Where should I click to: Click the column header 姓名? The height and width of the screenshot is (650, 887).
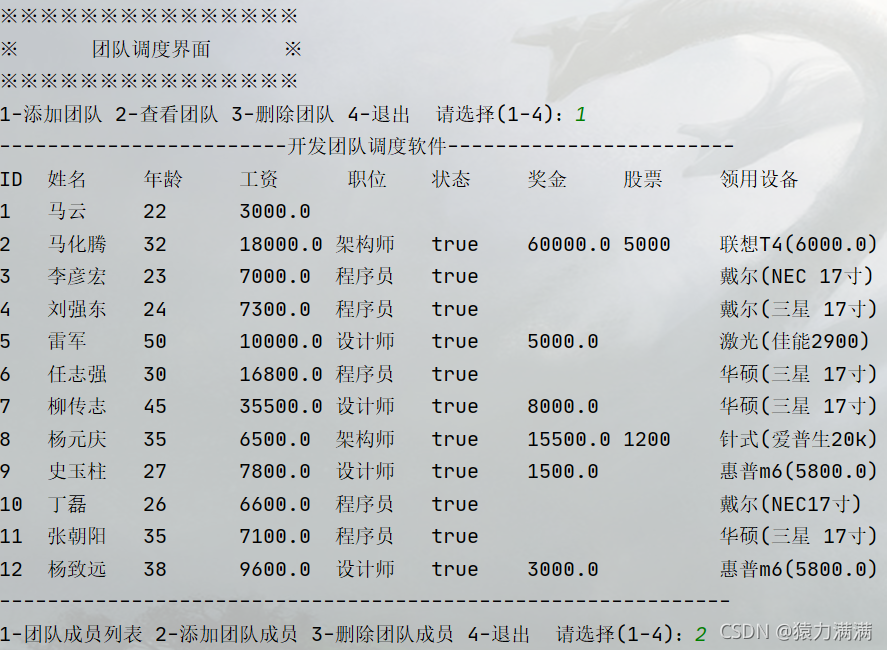click(67, 179)
